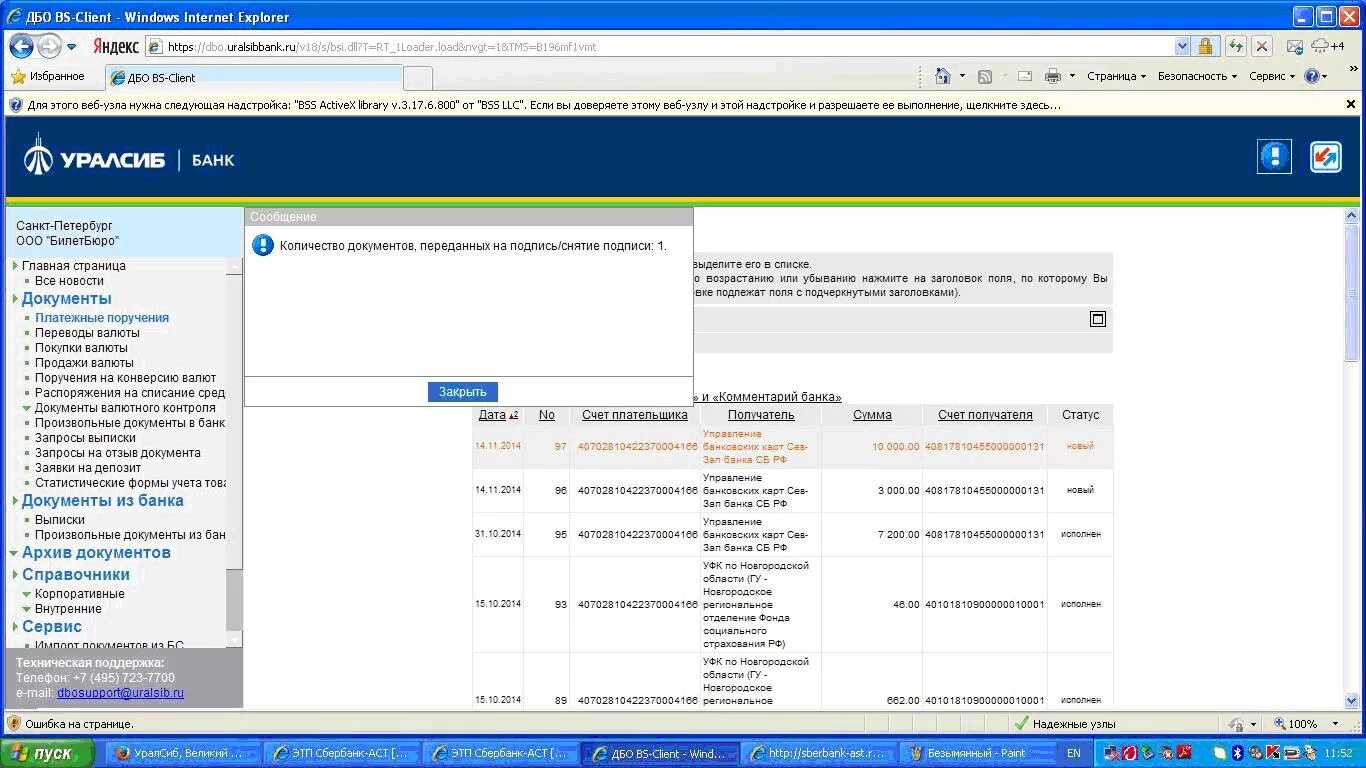Open the Print dropdown arrow
The height and width of the screenshot is (768, 1366).
tap(1072, 76)
